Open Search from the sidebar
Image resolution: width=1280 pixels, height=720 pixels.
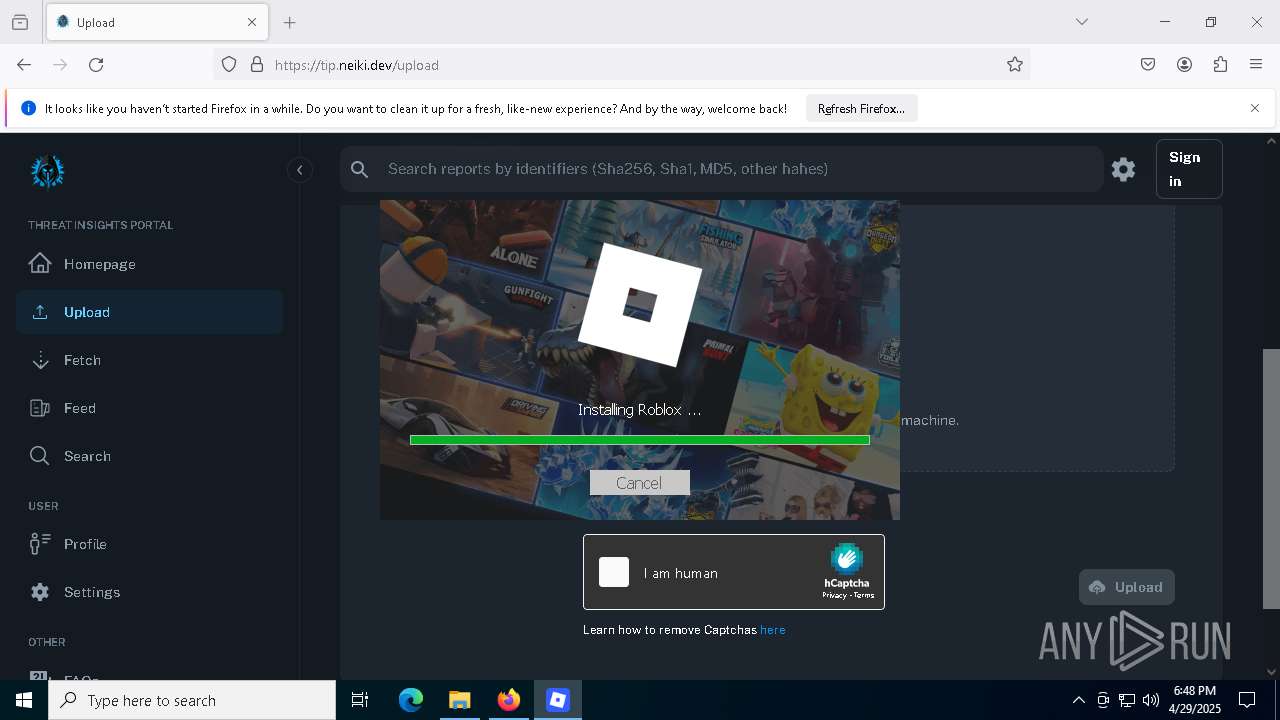tap(149, 456)
